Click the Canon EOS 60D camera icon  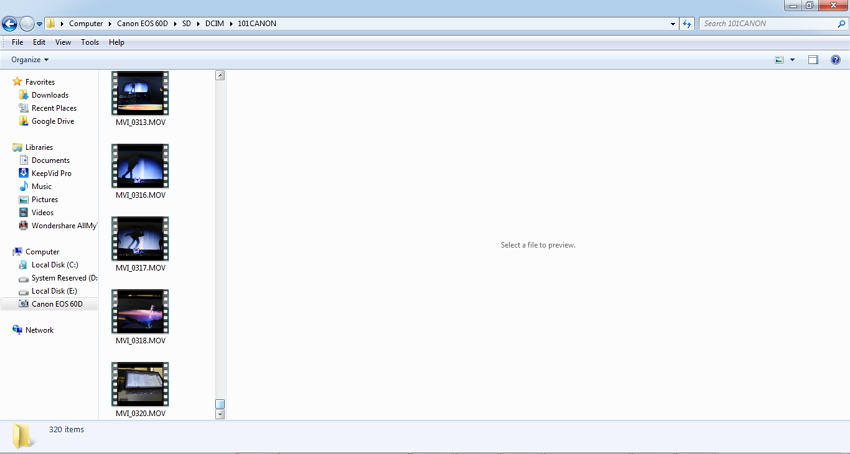(x=23, y=304)
